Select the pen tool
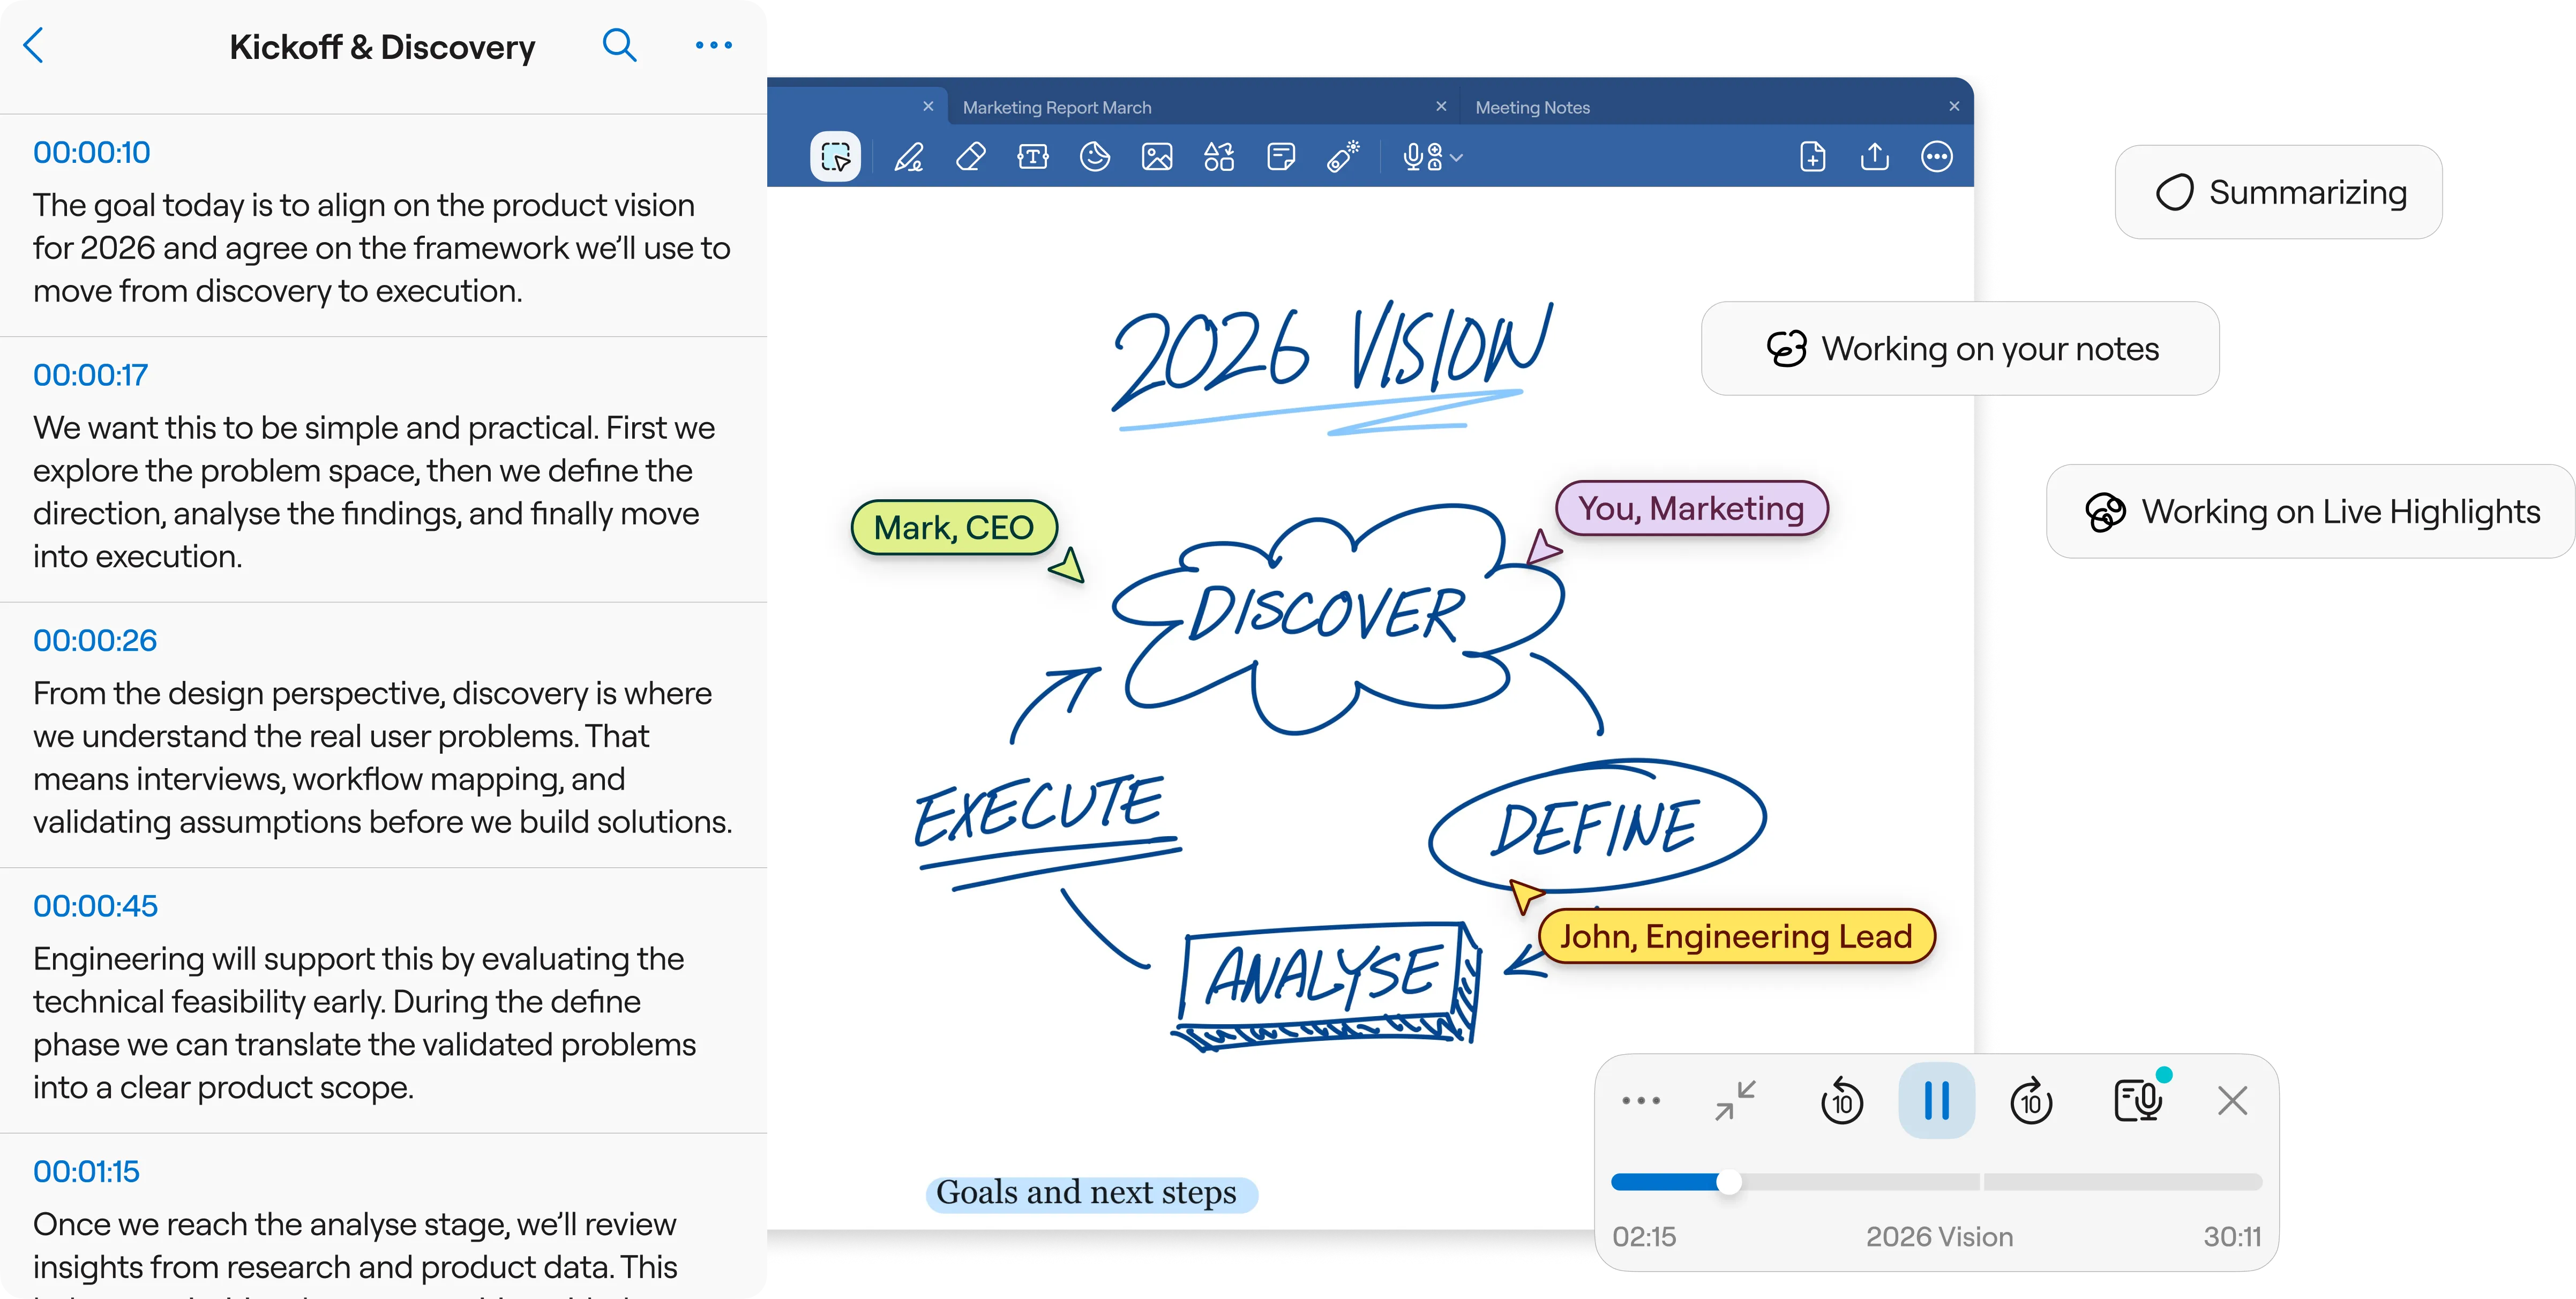 click(909, 157)
